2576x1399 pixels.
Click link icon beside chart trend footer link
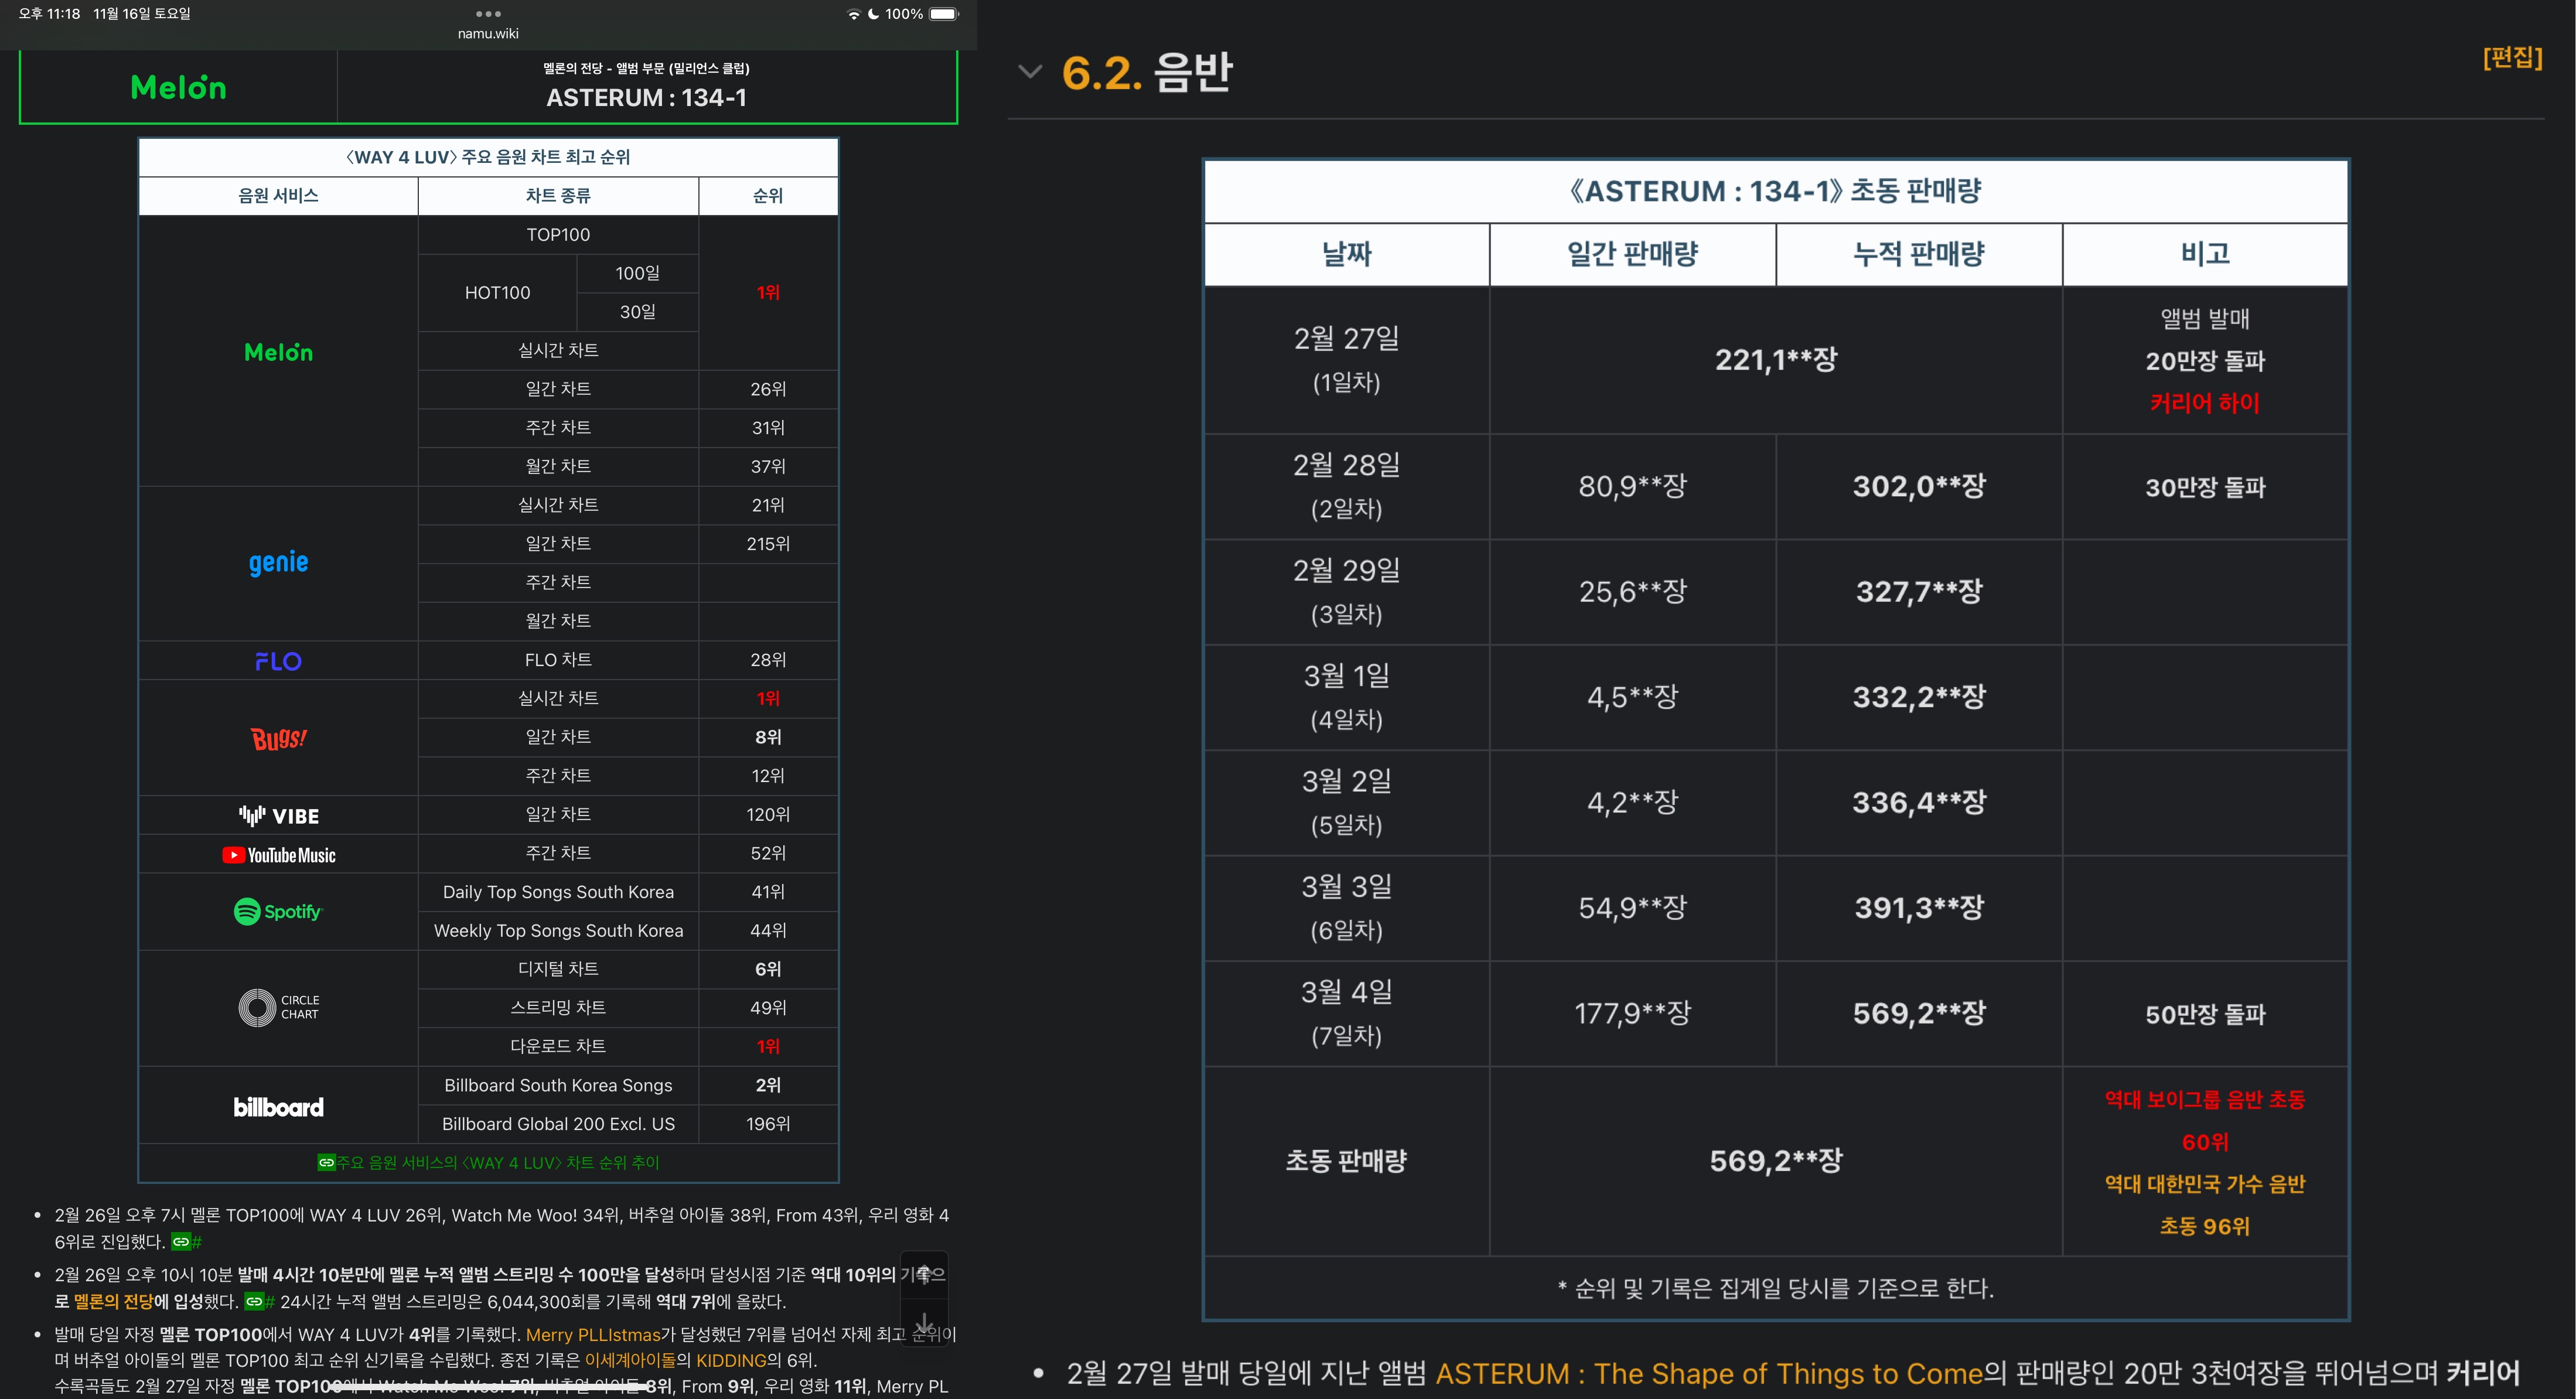coord(326,1162)
